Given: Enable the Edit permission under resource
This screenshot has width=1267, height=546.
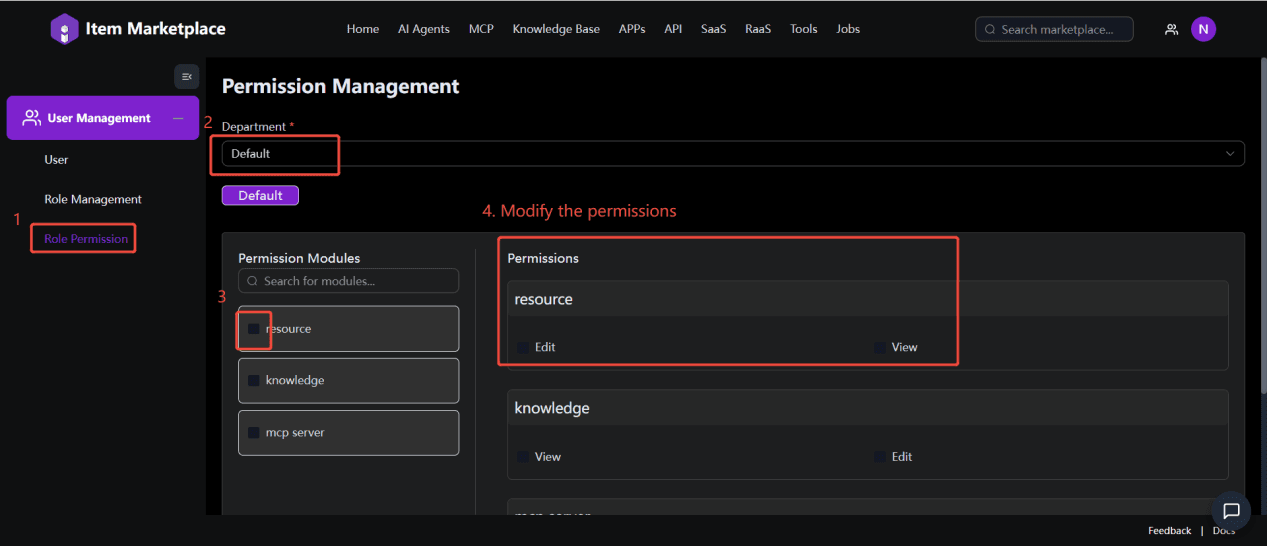Looking at the screenshot, I should click(x=523, y=347).
